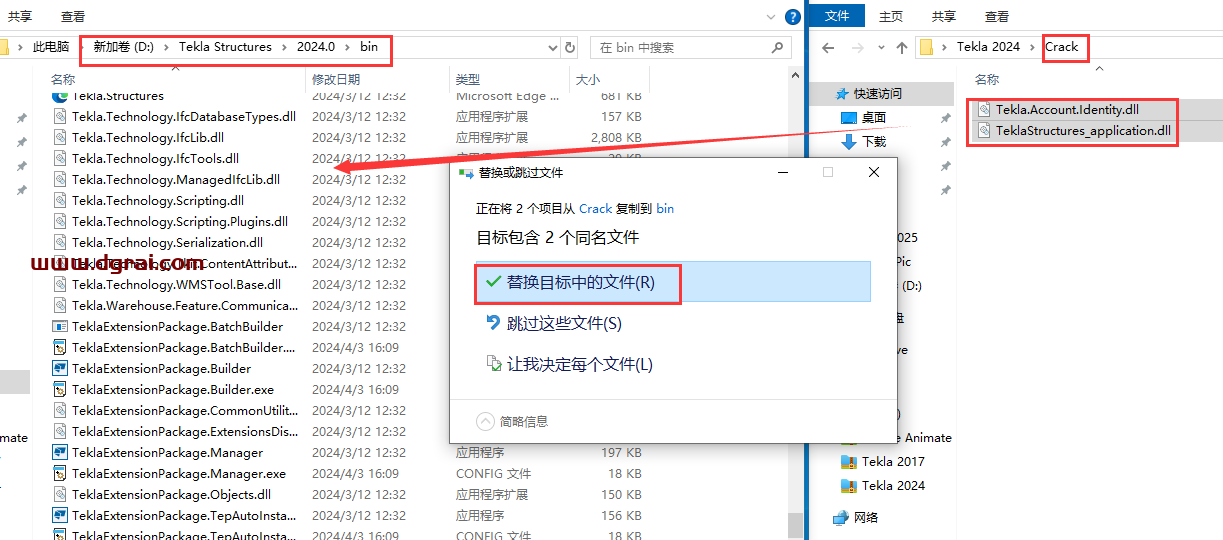This screenshot has width=1223, height=540.
Task: Expand the chevron after 新加卷 (D:) breadcrumb
Action: pos(166,47)
